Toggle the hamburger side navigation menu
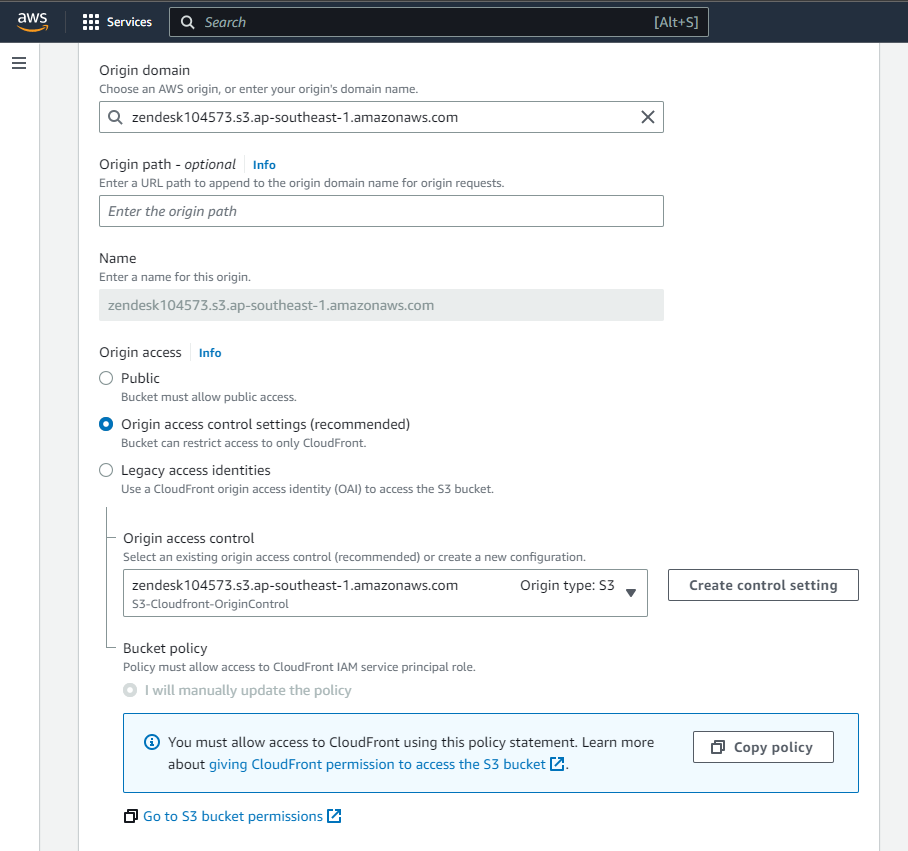This screenshot has height=851, width=908. pos(19,64)
